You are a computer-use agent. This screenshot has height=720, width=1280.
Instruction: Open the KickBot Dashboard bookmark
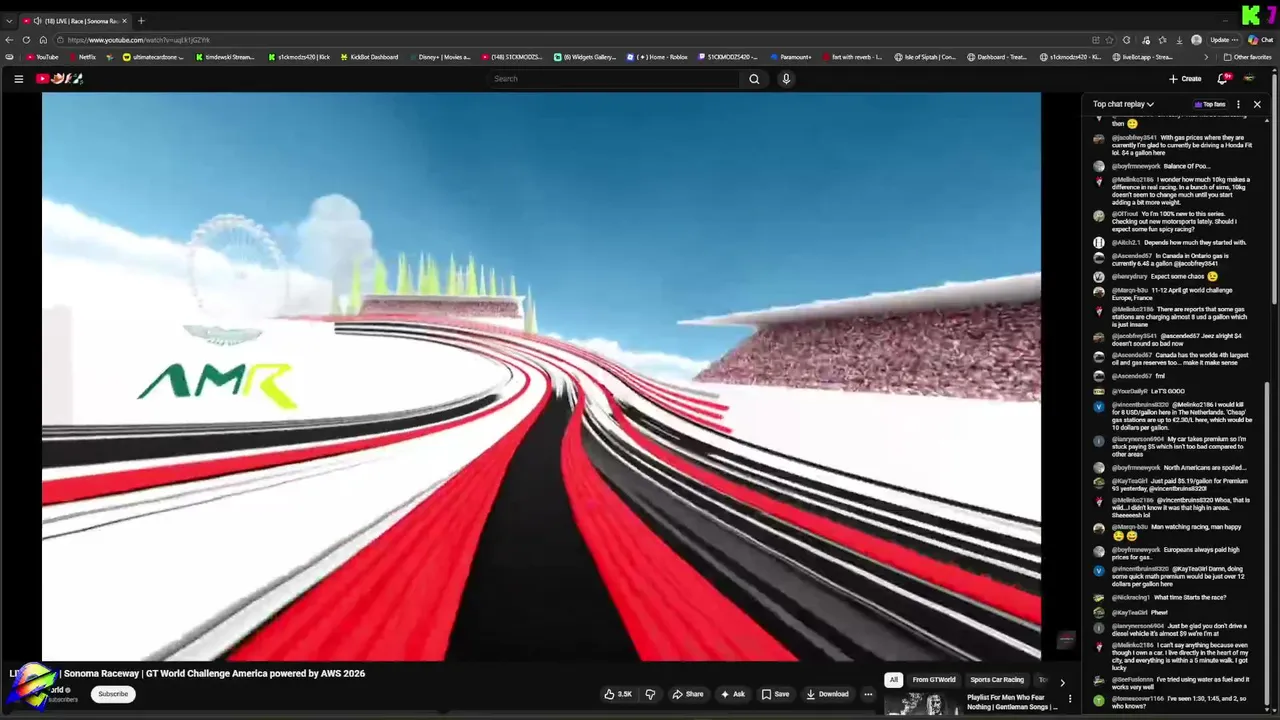pos(369,57)
